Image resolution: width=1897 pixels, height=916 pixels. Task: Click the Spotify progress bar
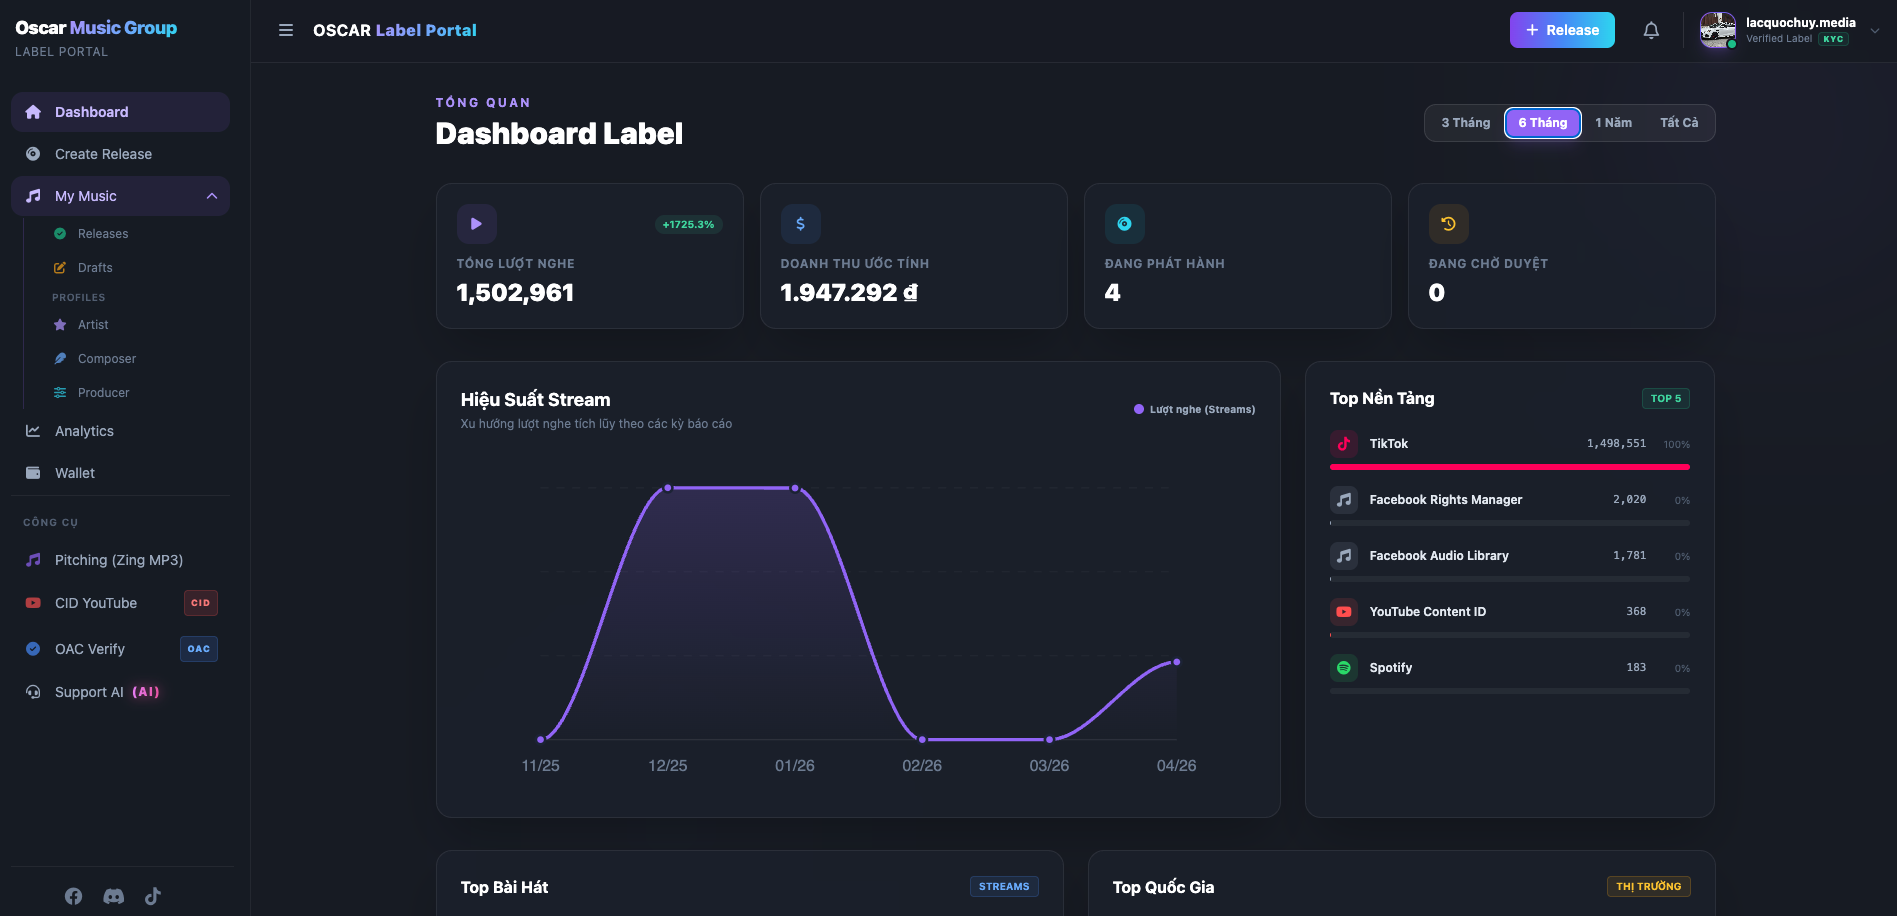[1510, 691]
